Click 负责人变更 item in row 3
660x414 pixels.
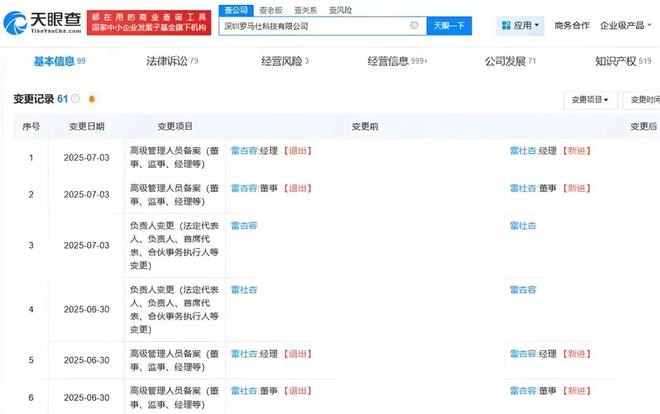pyautogui.click(x=174, y=246)
